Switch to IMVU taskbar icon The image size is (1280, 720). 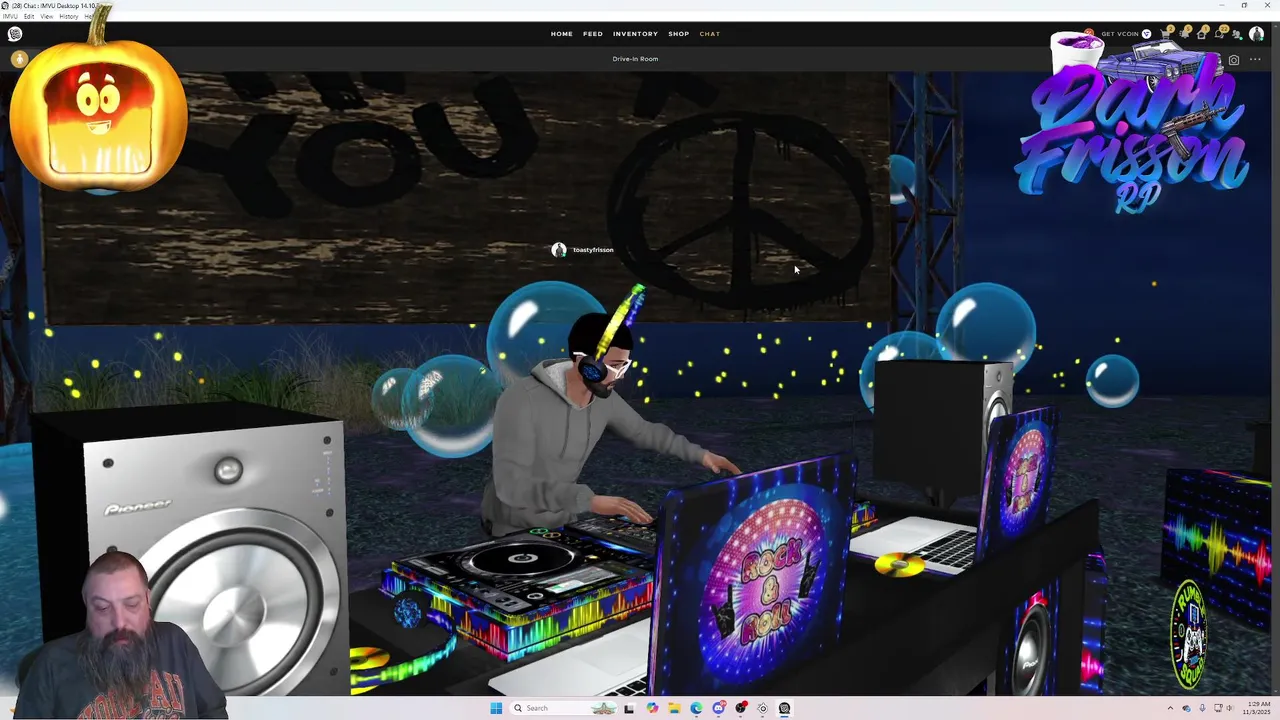pos(784,708)
